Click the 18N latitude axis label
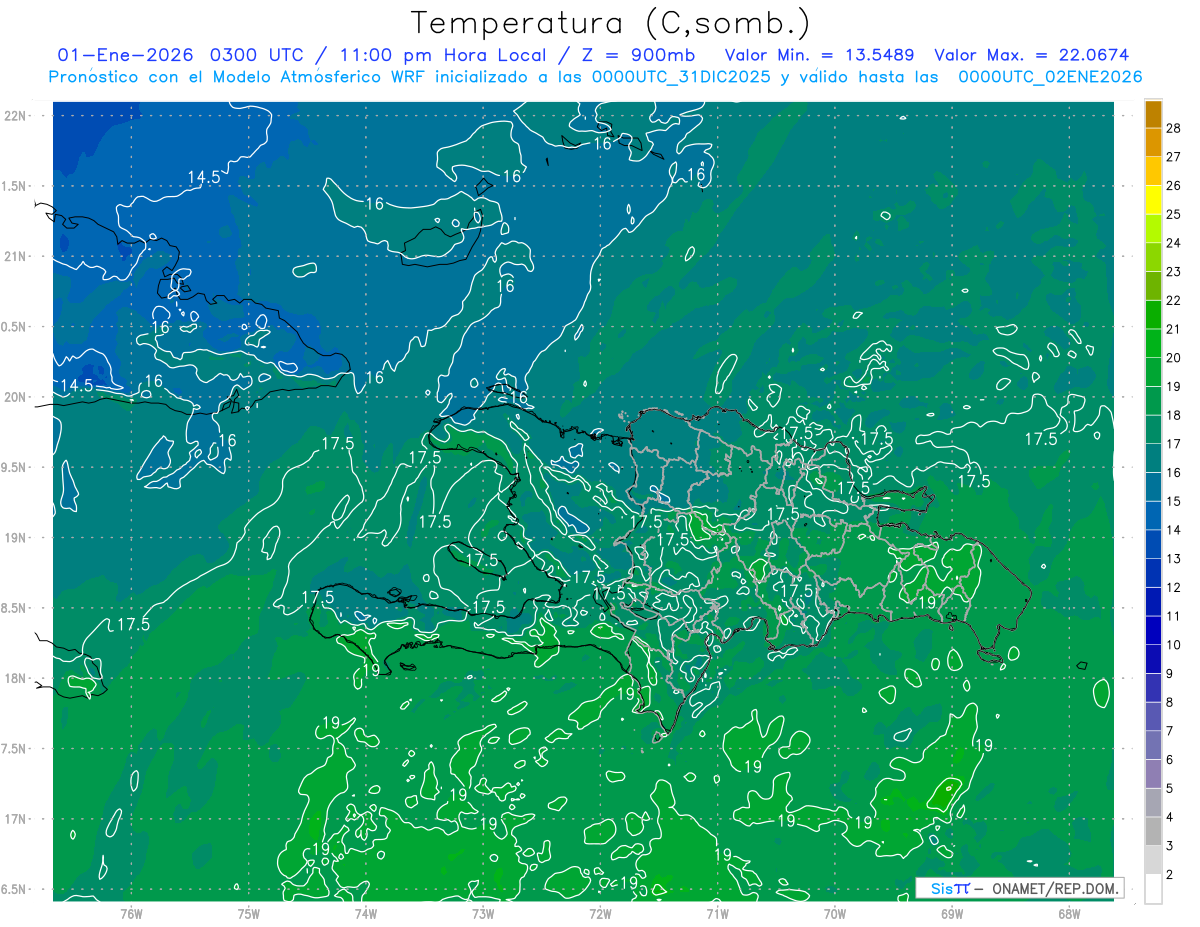1200x927 pixels. (14, 679)
